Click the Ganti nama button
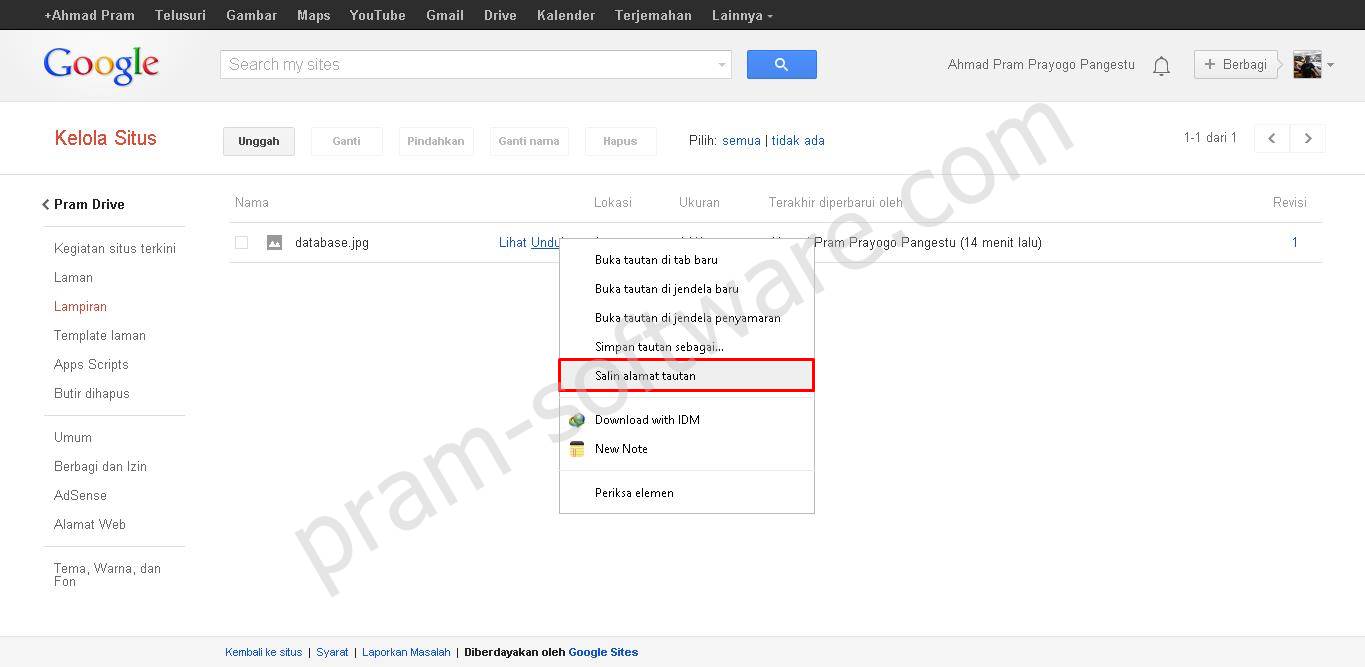The width and height of the screenshot is (1365, 667). (529, 141)
